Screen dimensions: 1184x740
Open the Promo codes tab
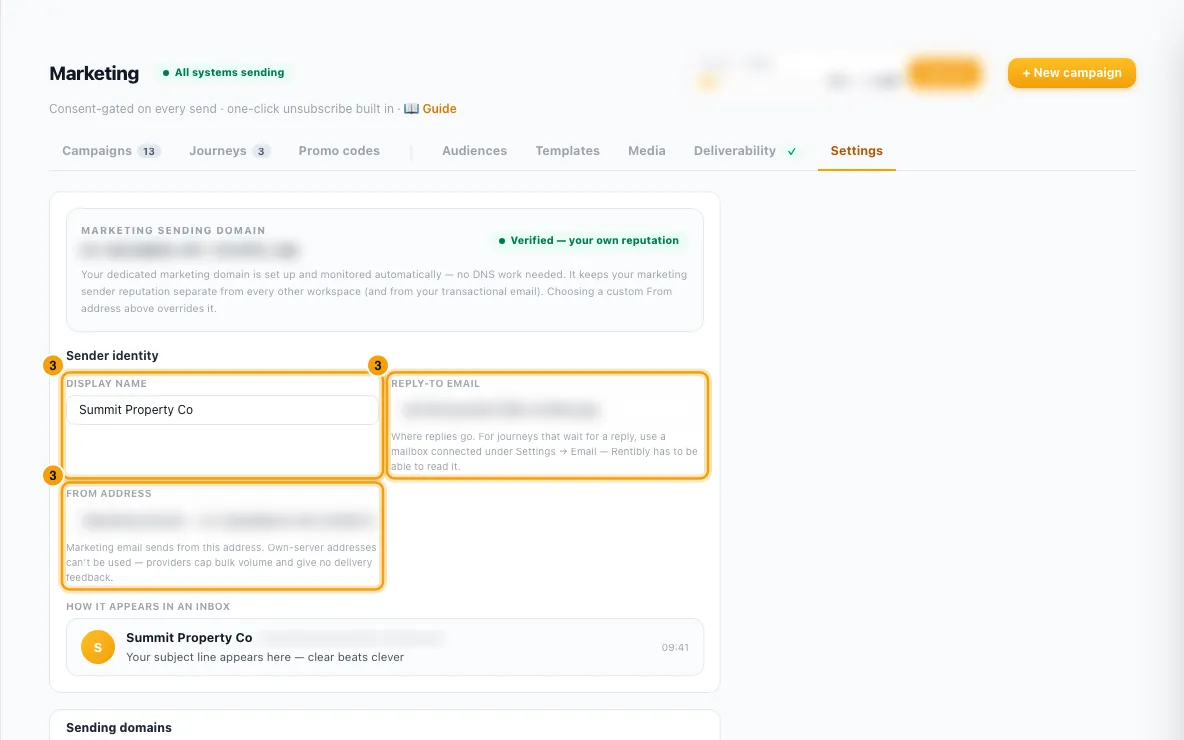point(339,151)
